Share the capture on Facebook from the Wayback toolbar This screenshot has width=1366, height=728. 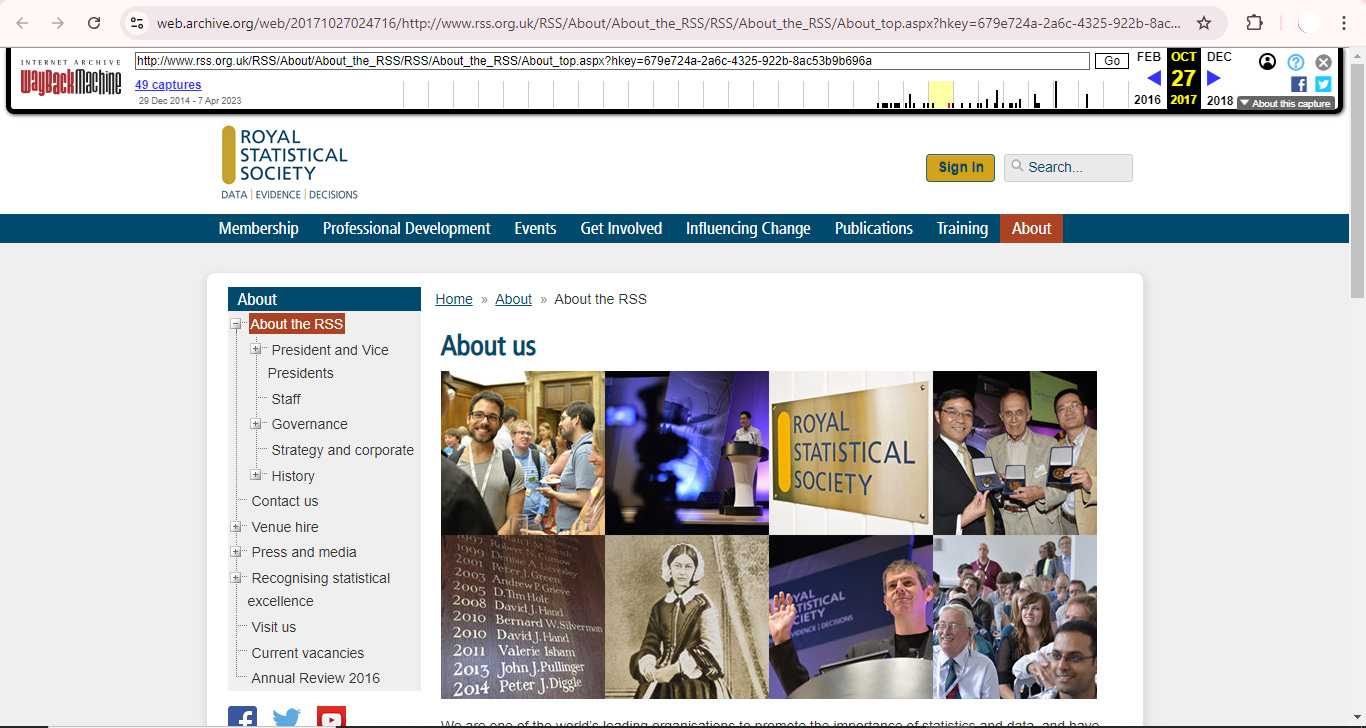click(1298, 85)
